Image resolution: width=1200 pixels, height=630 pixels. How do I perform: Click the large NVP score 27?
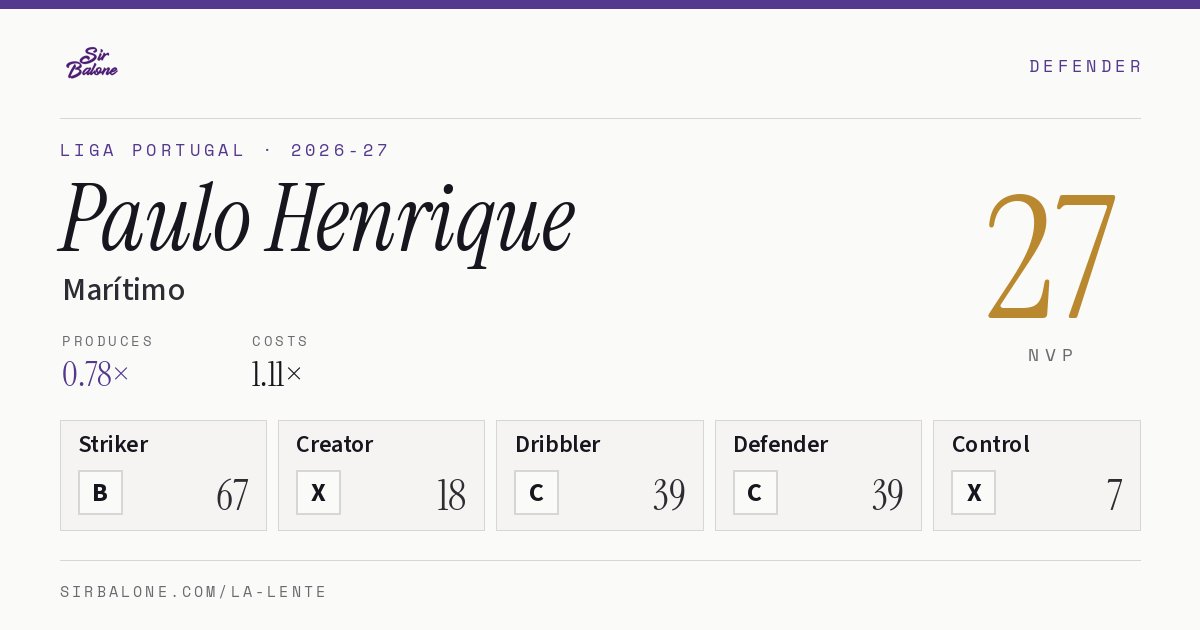(1051, 256)
